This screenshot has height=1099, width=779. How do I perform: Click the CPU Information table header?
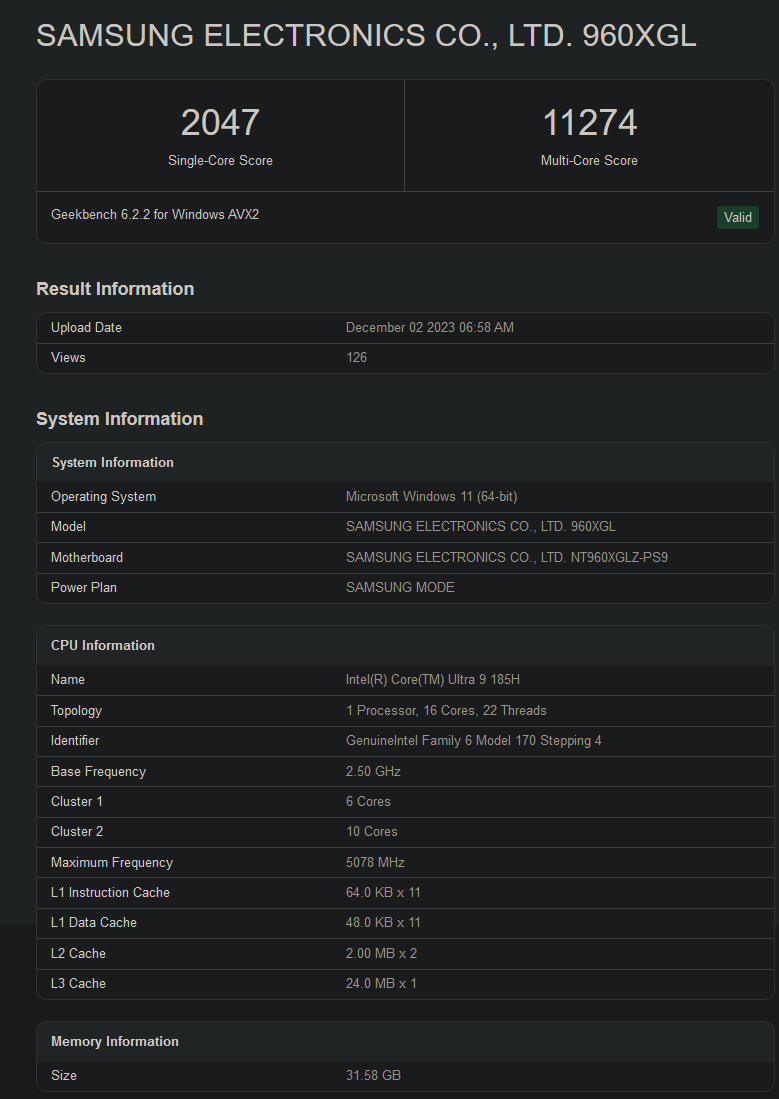[102, 646]
